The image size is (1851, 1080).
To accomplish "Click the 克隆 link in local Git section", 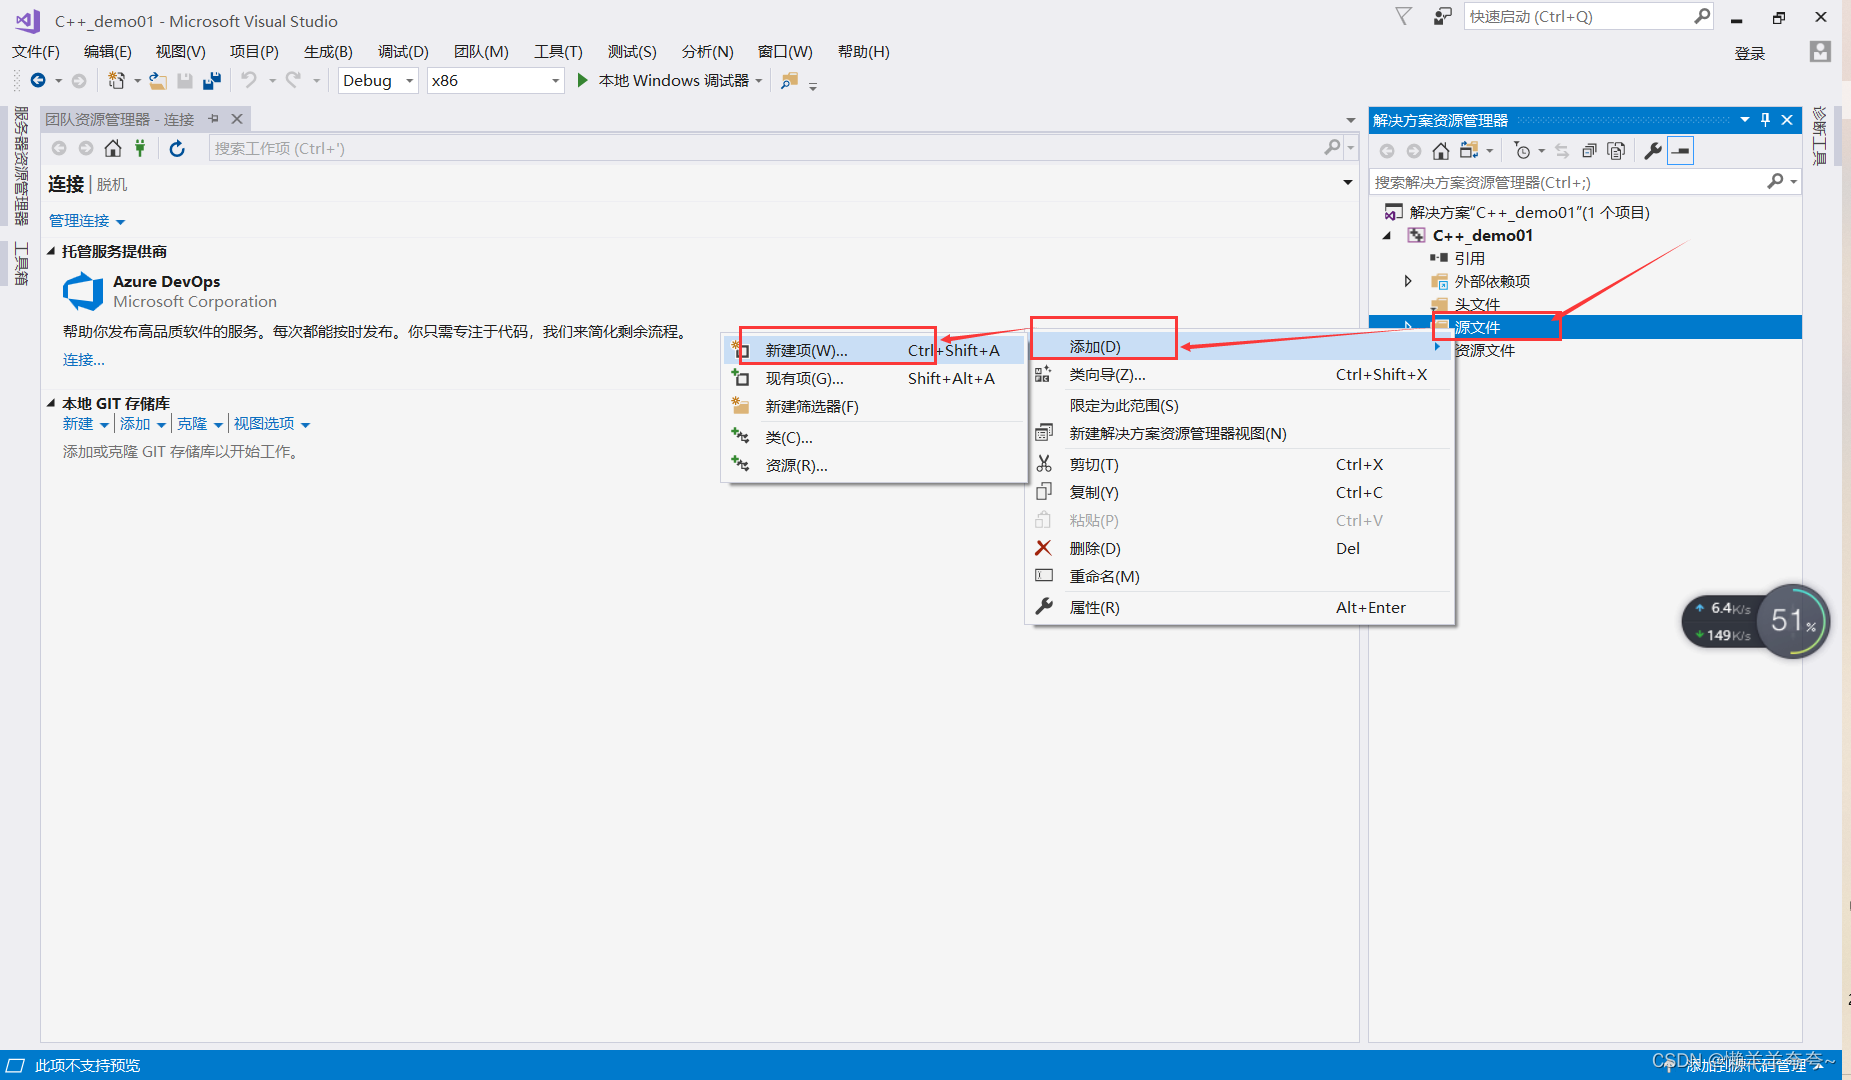I will 192,424.
